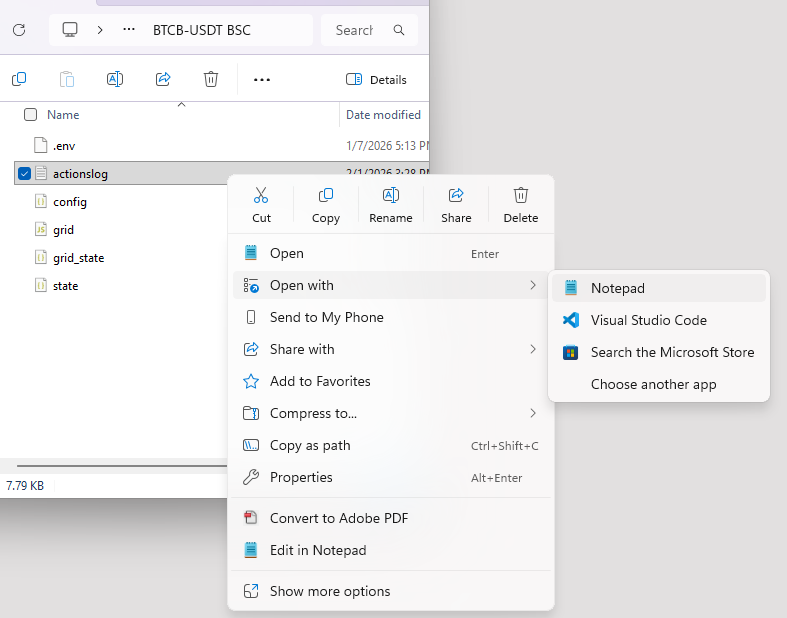
Task: Choose Send to My Phone
Action: [x=390, y=317]
